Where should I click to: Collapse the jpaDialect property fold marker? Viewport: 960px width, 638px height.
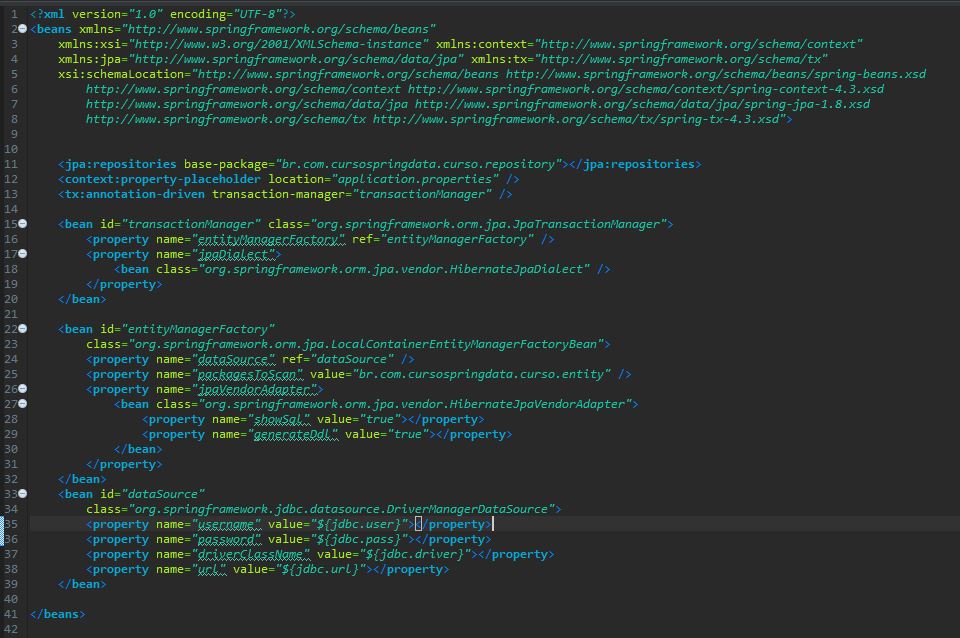23,254
